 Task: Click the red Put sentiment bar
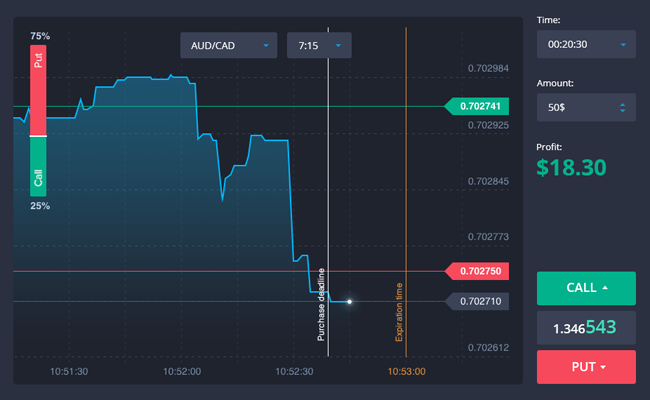(38, 90)
